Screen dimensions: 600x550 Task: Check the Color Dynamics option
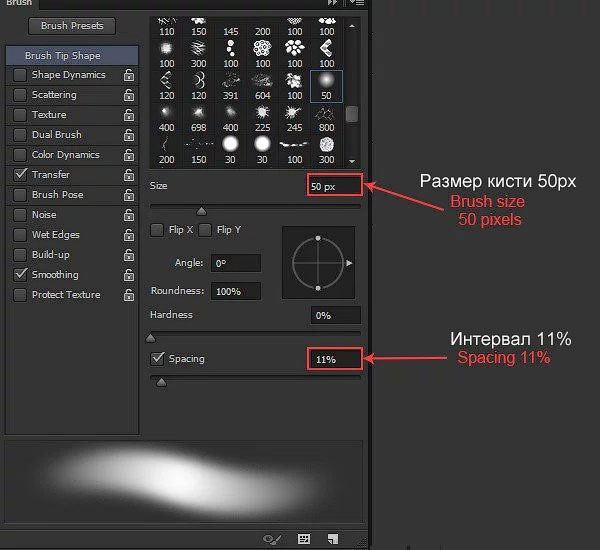click(20, 155)
